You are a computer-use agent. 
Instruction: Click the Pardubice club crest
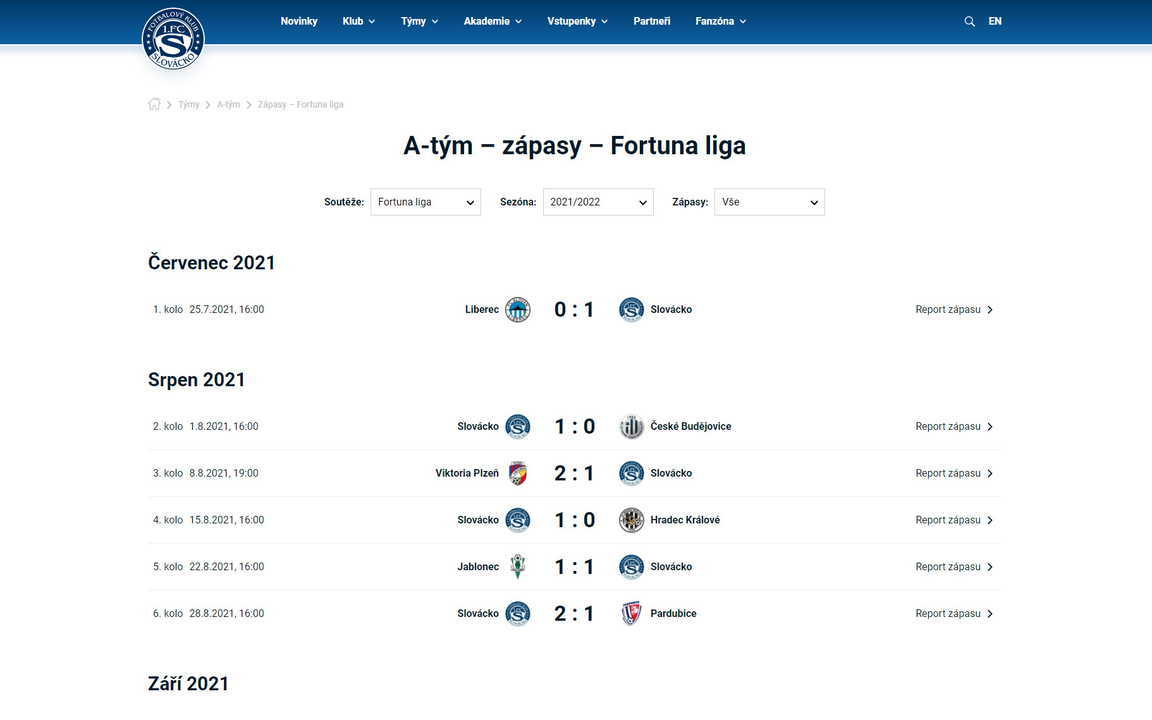pyautogui.click(x=631, y=613)
